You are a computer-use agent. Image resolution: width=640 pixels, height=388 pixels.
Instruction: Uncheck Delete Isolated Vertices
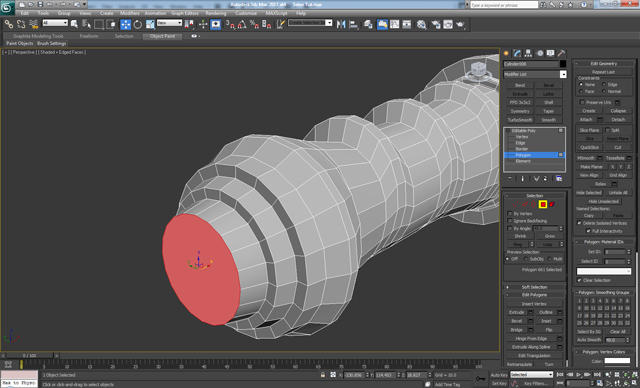pyautogui.click(x=579, y=223)
